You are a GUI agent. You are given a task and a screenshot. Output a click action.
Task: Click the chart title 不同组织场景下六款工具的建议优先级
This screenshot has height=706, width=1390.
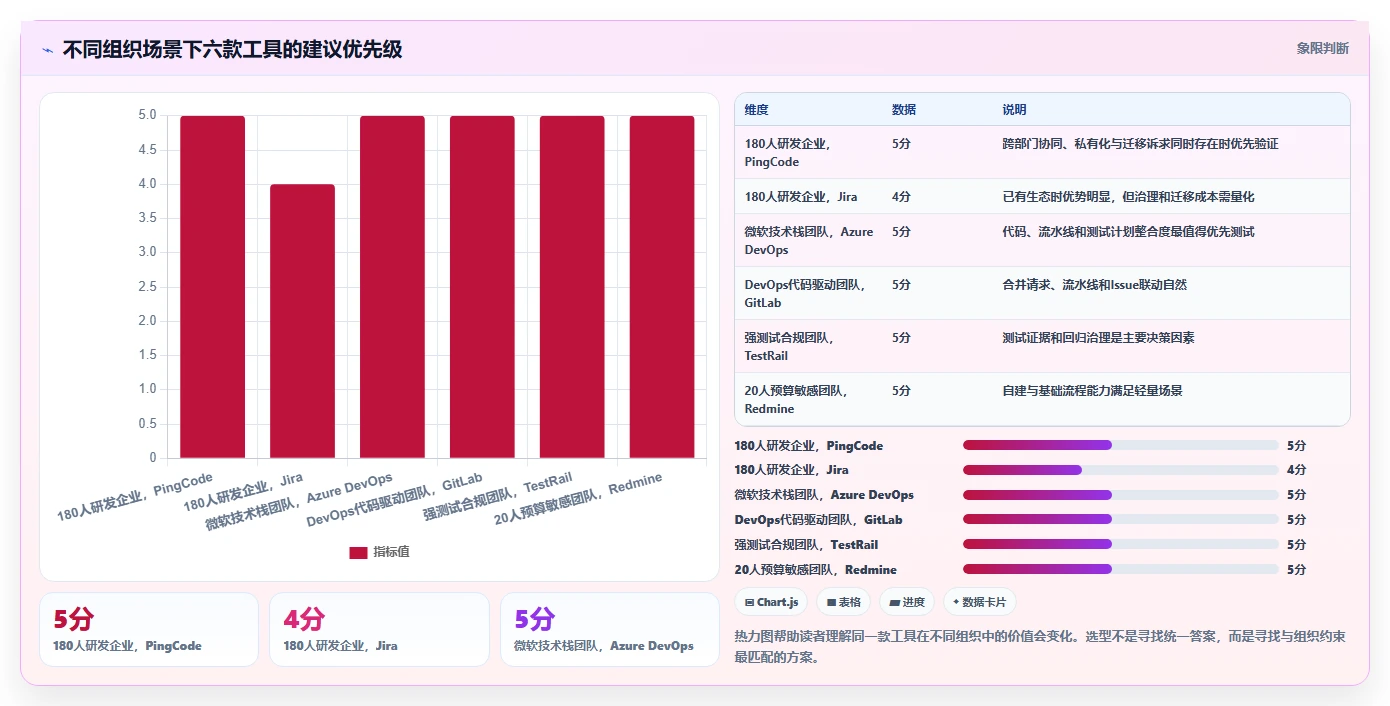tap(232, 49)
